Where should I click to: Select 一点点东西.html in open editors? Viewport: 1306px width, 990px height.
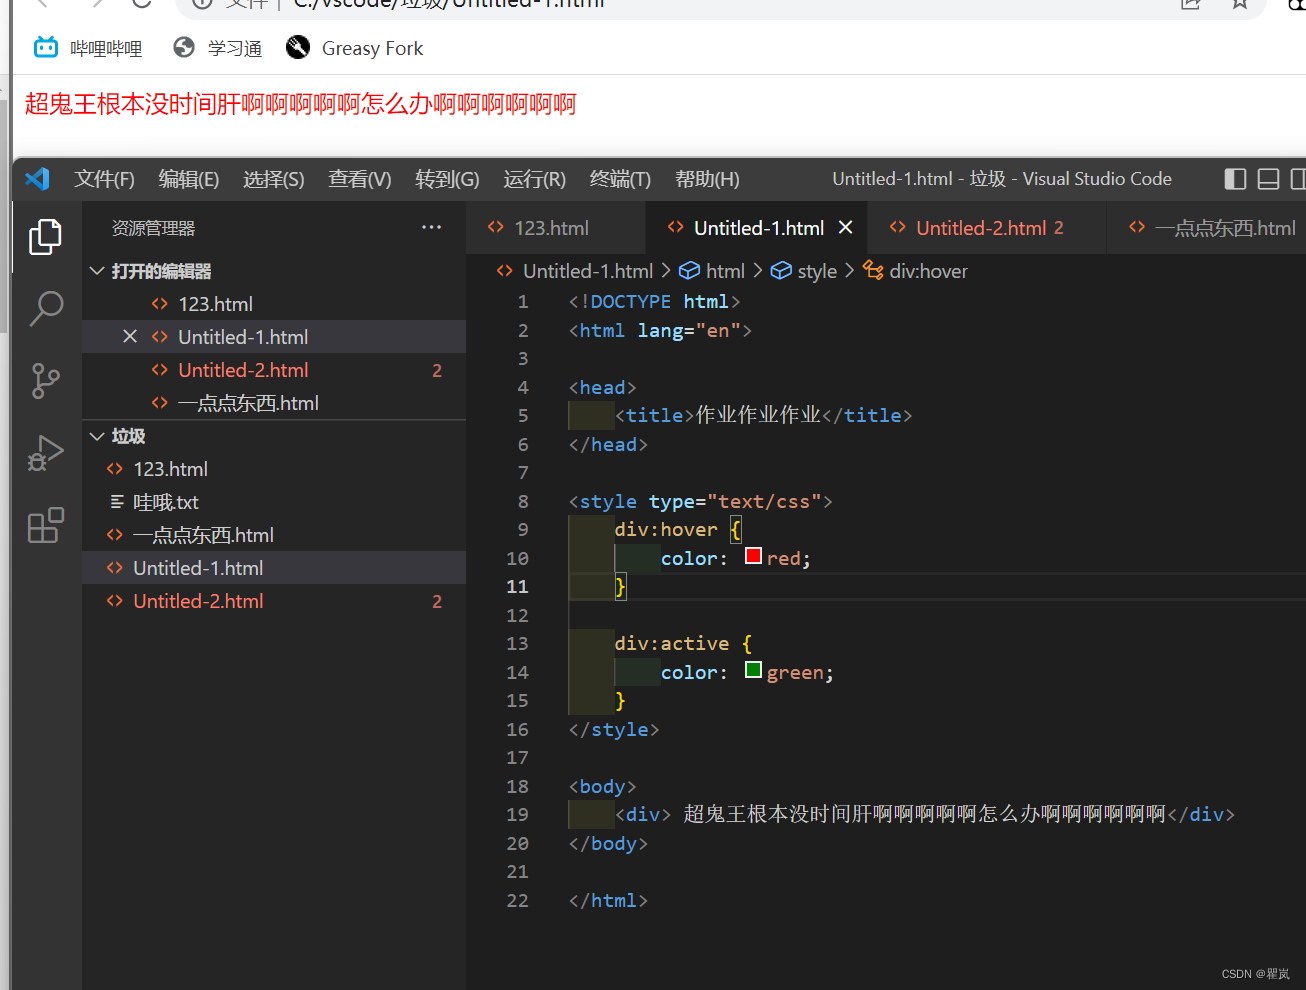(274, 403)
